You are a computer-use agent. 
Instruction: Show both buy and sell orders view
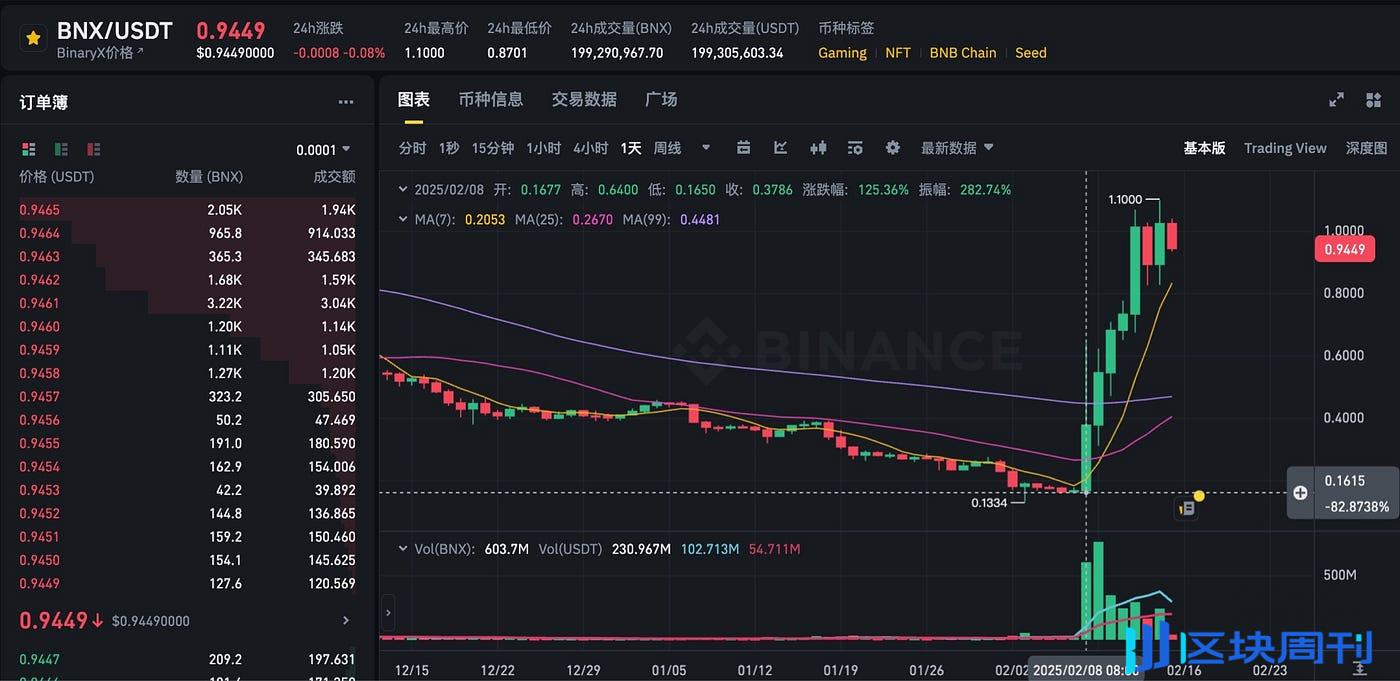coord(29,149)
